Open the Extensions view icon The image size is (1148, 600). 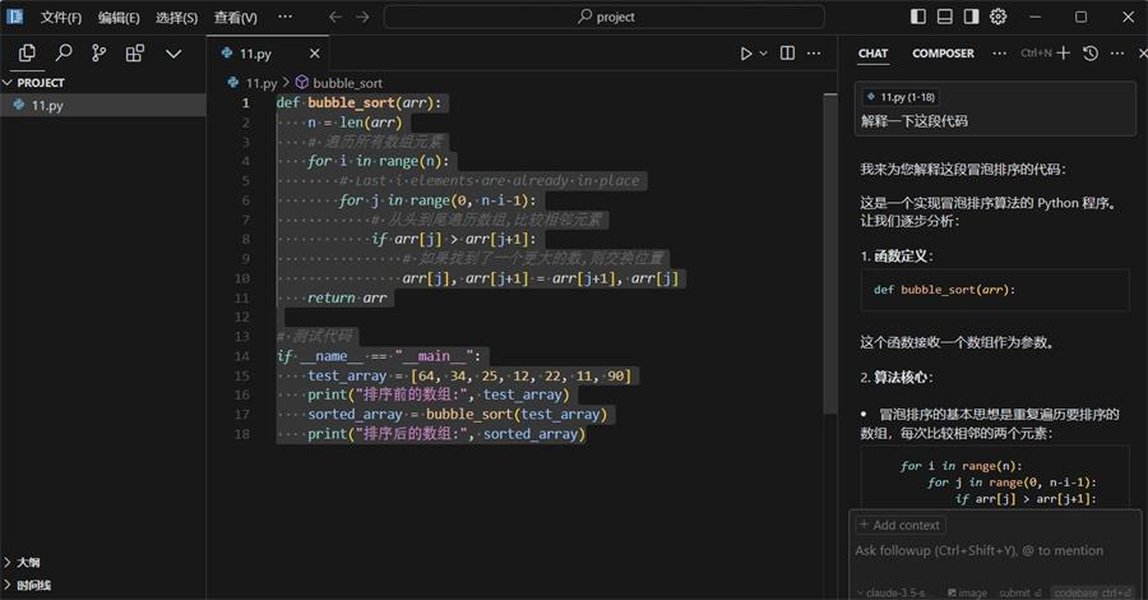[135, 52]
